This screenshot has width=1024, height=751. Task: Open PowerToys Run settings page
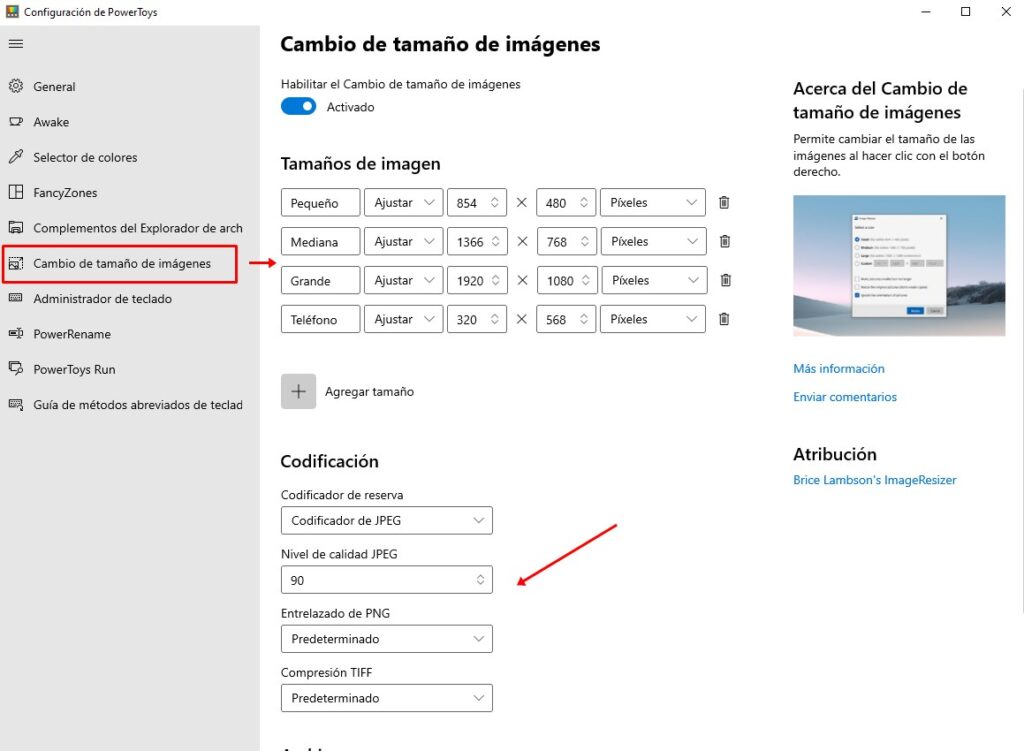74,369
